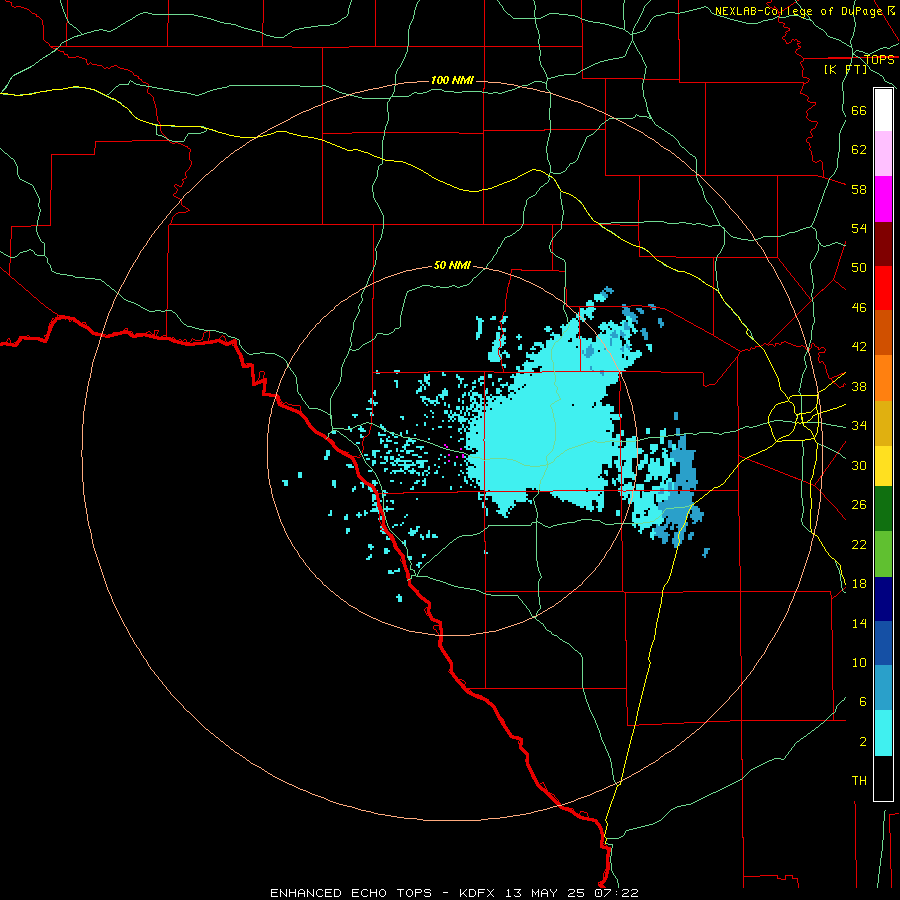This screenshot has height=900, width=900.
Task: Click the legend value 50
Action: [859, 268]
